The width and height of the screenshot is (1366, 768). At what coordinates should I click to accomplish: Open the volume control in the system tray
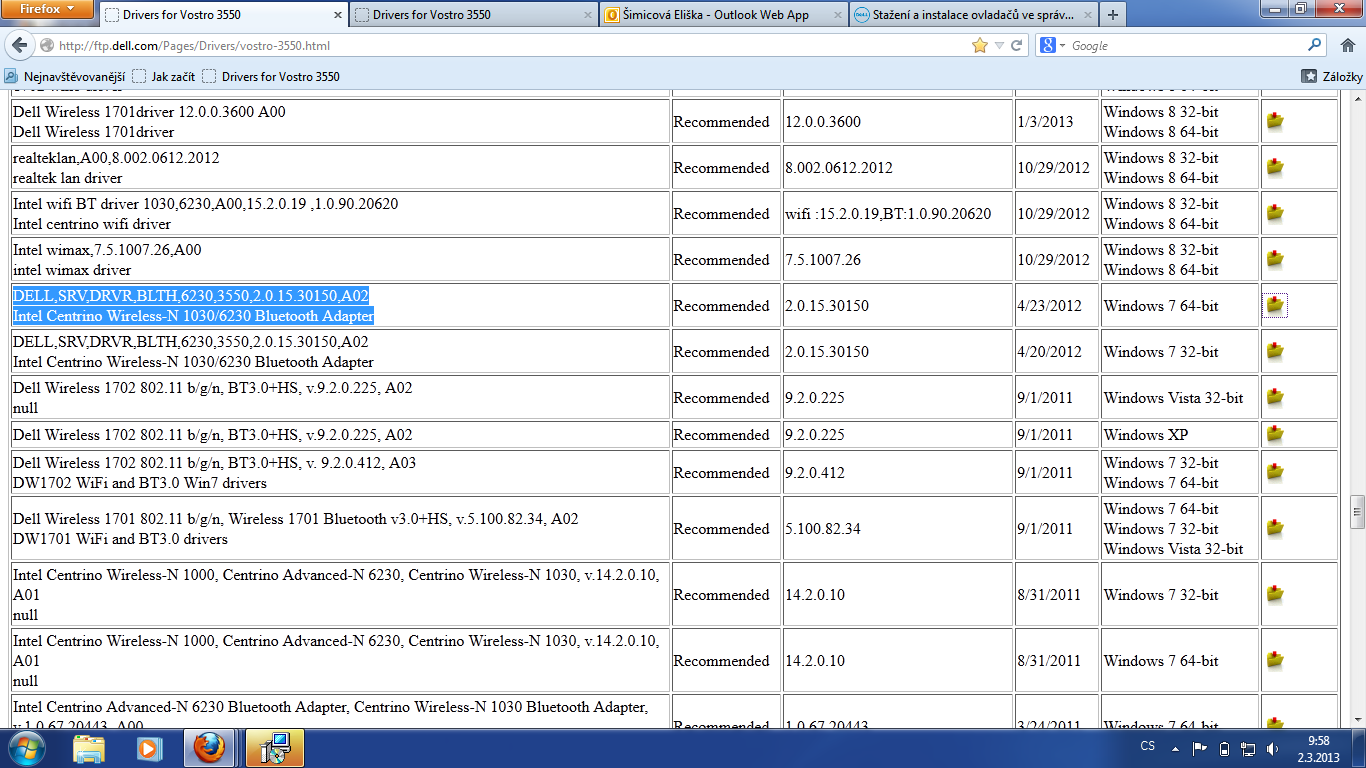click(x=1272, y=749)
